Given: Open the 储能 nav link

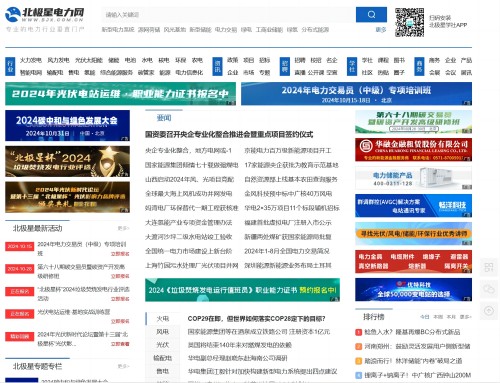Looking at the screenshot, I should point(113,60).
